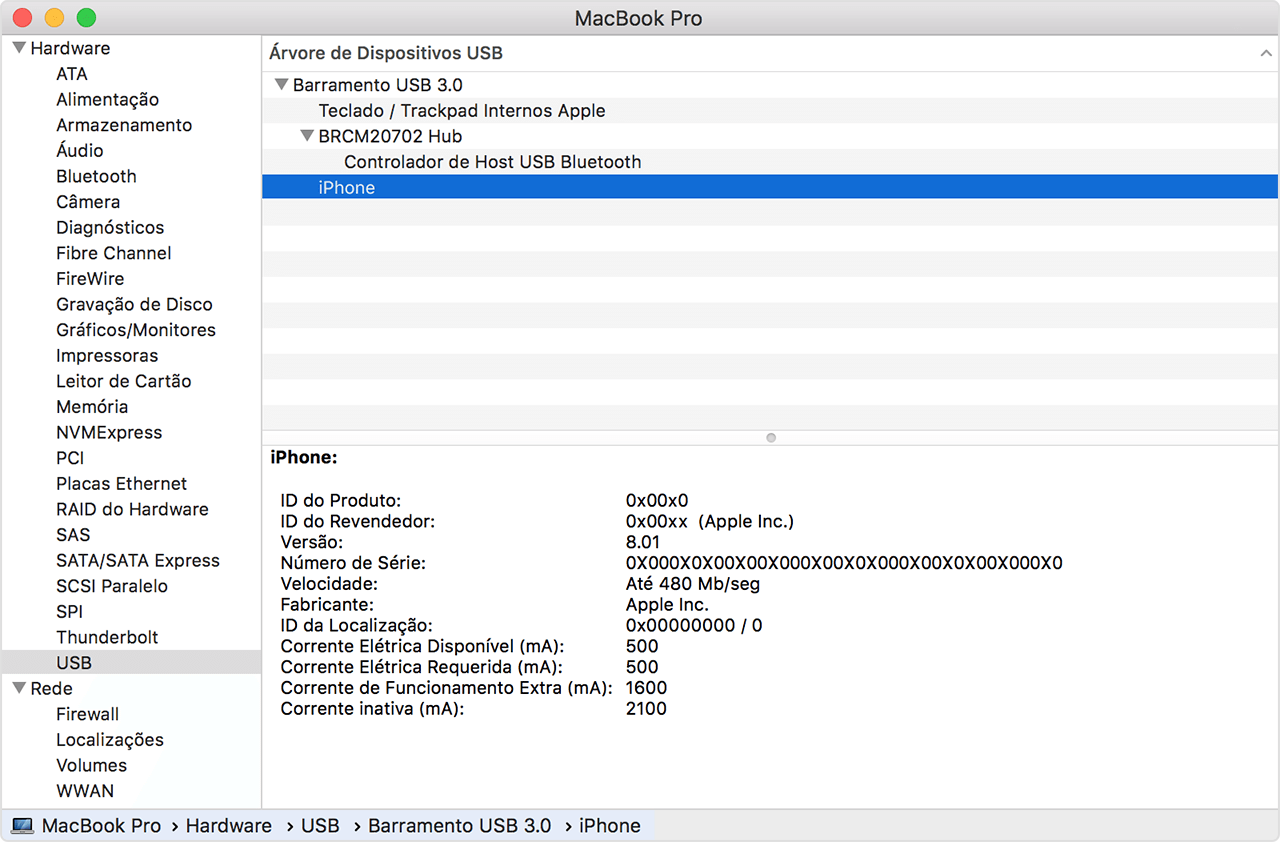This screenshot has height=842, width=1280.
Task: Select WWAN under Rede
Action: click(x=85, y=791)
